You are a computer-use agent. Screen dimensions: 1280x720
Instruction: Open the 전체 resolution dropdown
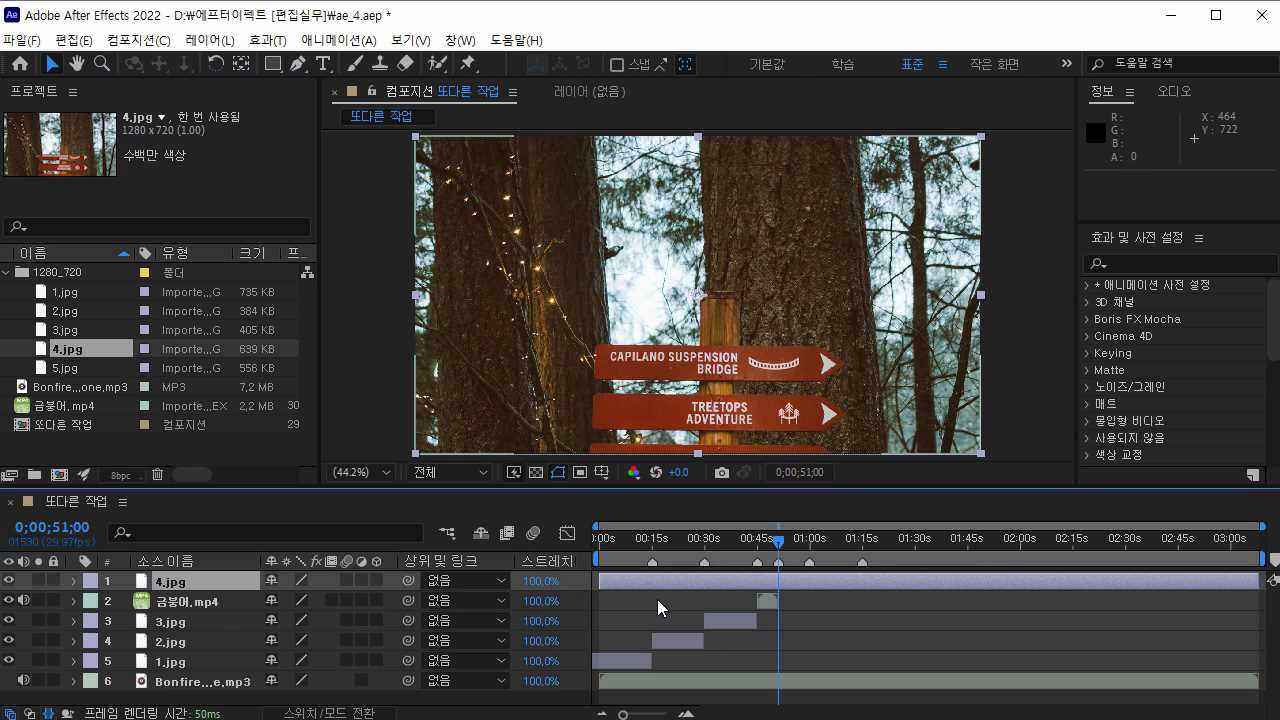451,473
